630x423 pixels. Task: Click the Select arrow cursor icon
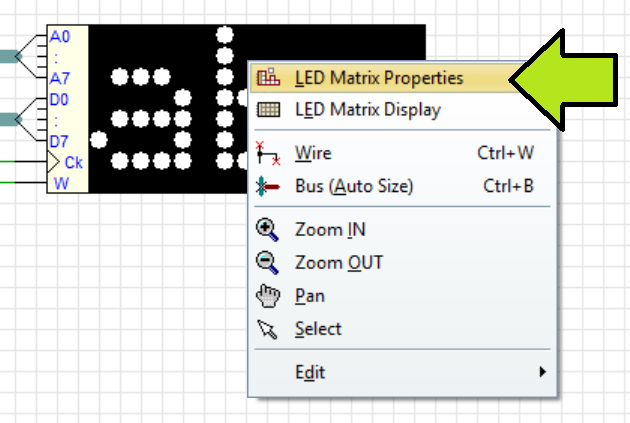click(x=267, y=329)
